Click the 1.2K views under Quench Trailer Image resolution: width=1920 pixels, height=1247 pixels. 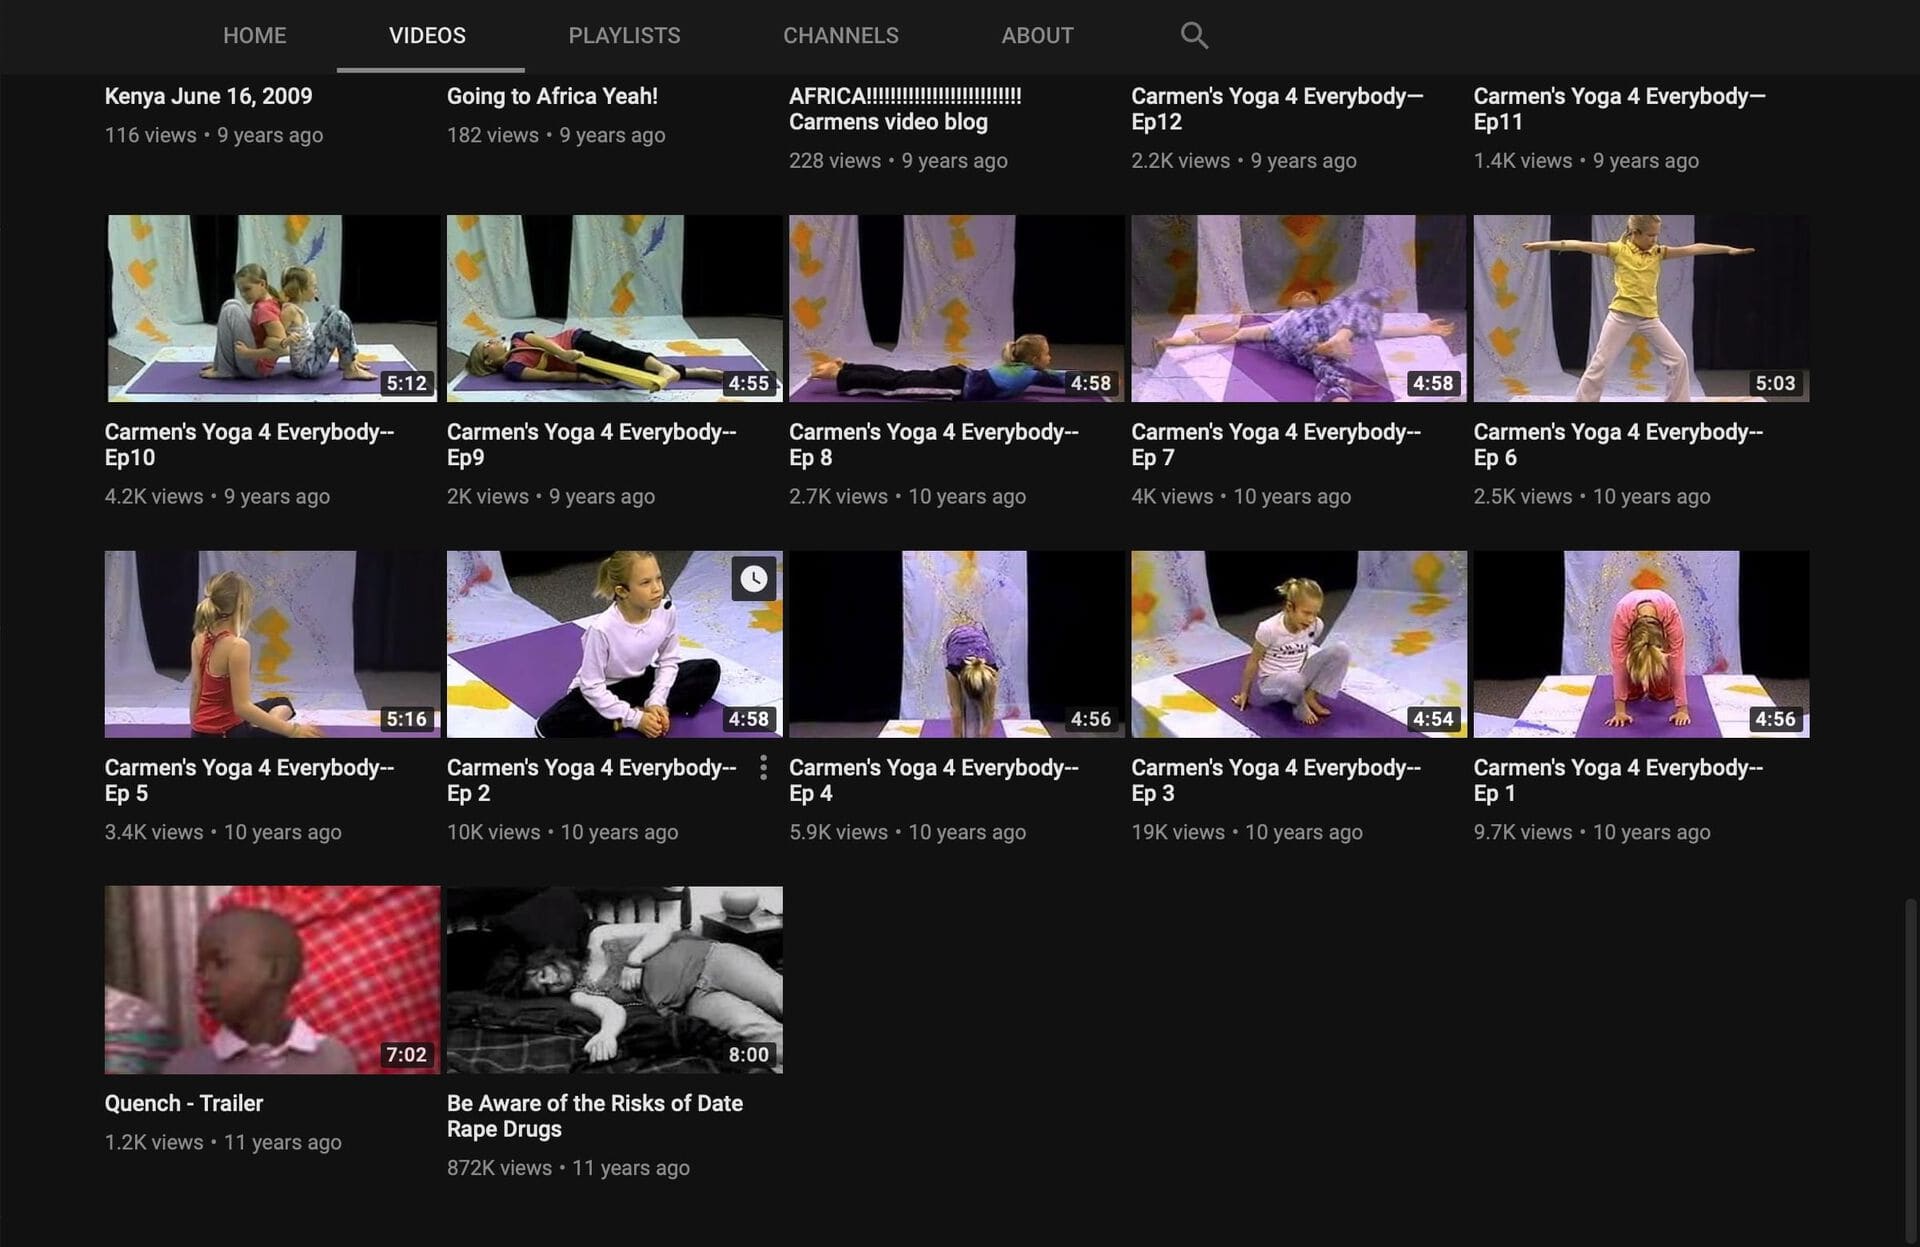(154, 1142)
